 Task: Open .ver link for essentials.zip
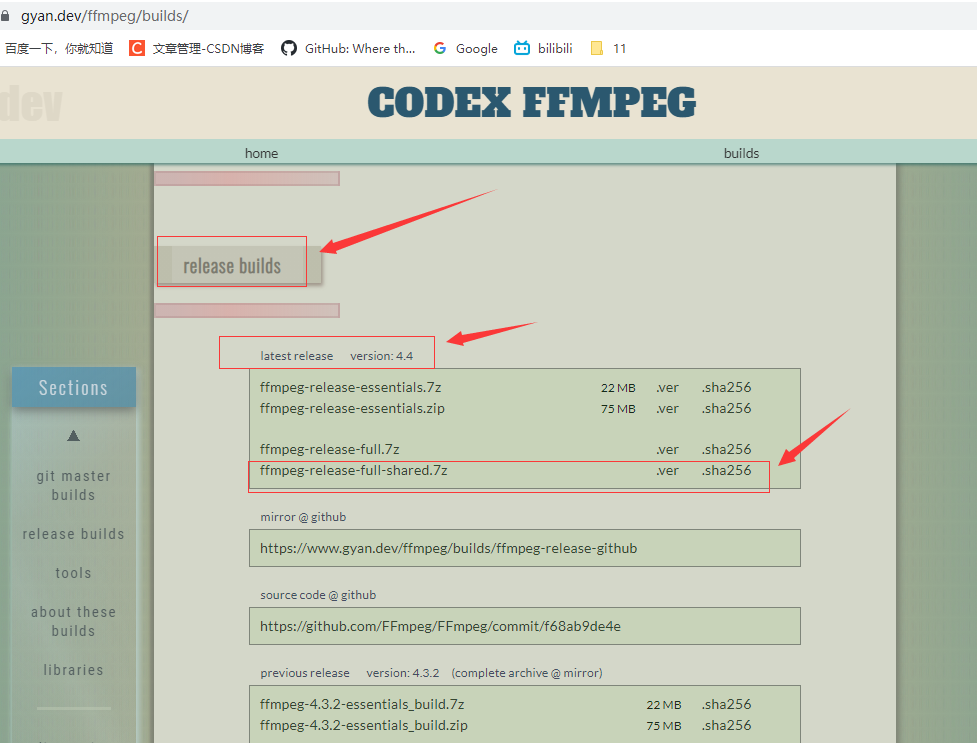[667, 409]
